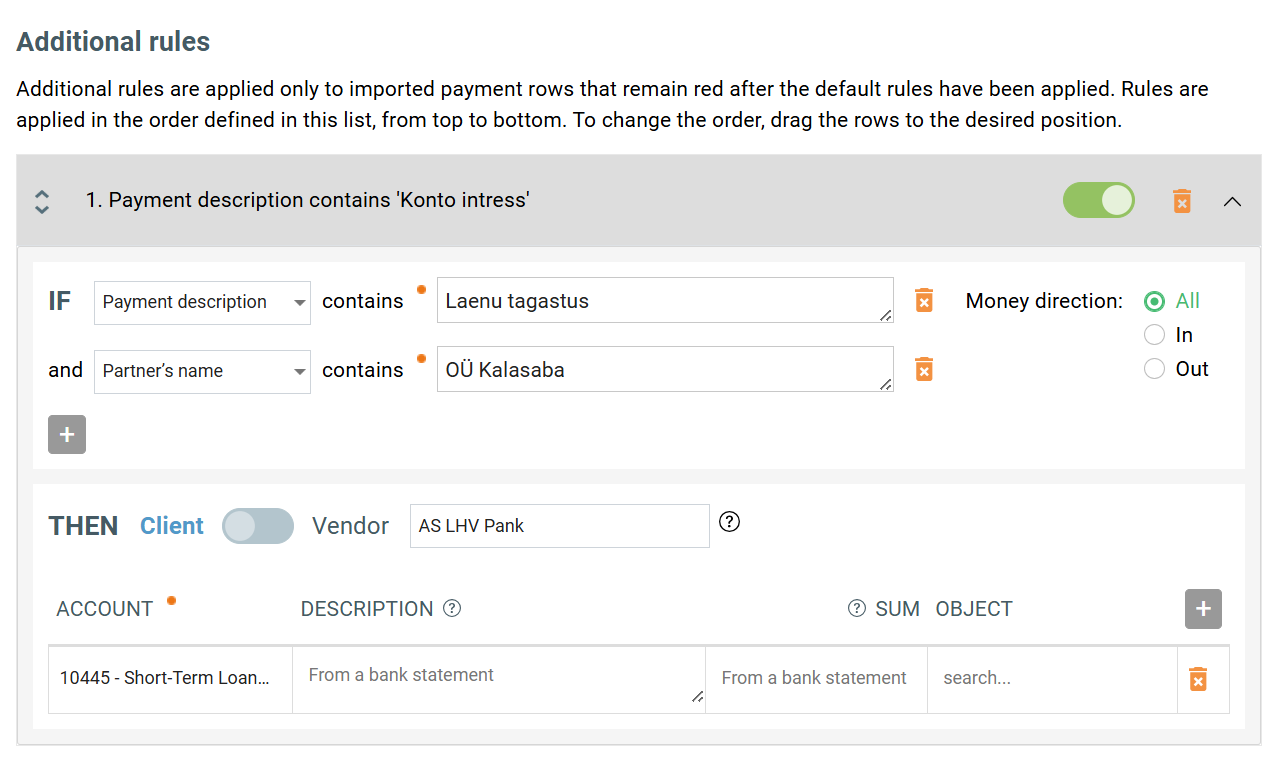Click the drag-reorder handle for rule 1
This screenshot has height=757, width=1270.
click(x=42, y=201)
